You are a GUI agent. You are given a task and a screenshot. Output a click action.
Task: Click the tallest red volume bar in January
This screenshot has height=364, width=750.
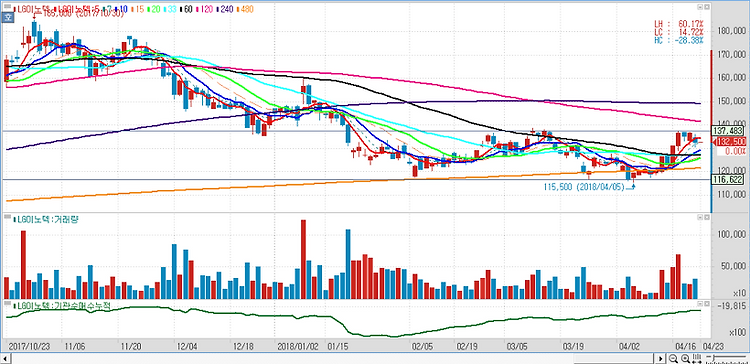point(303,259)
